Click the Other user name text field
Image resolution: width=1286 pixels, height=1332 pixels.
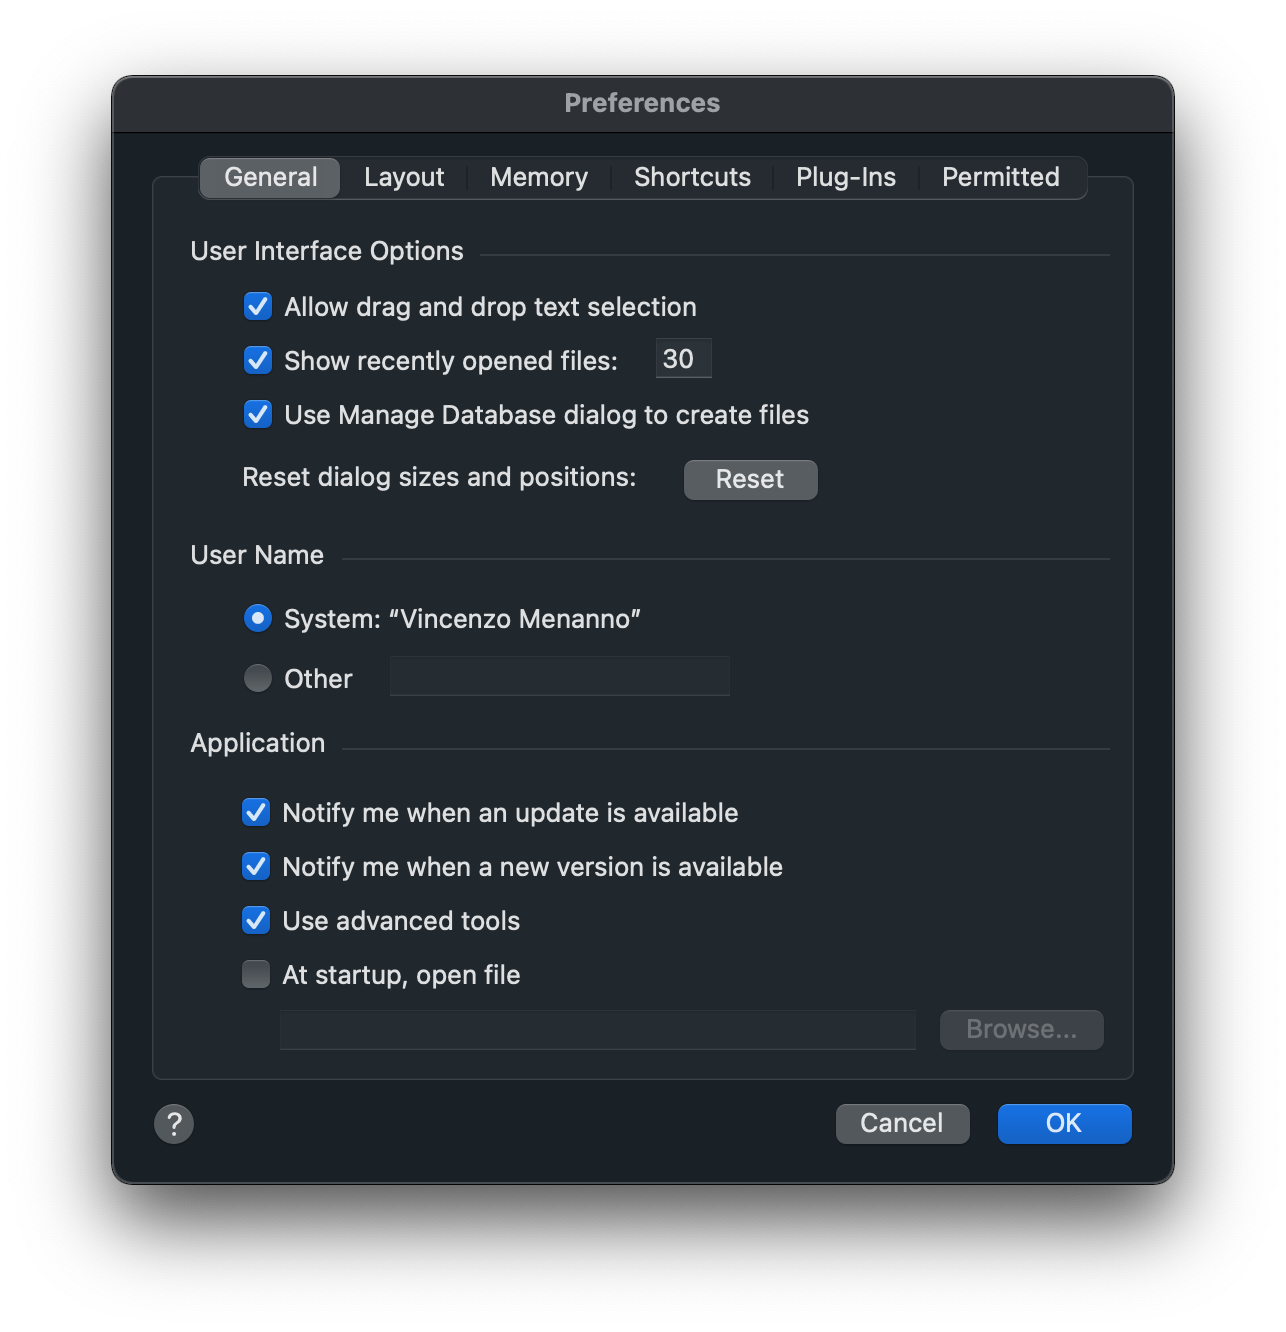tap(559, 677)
